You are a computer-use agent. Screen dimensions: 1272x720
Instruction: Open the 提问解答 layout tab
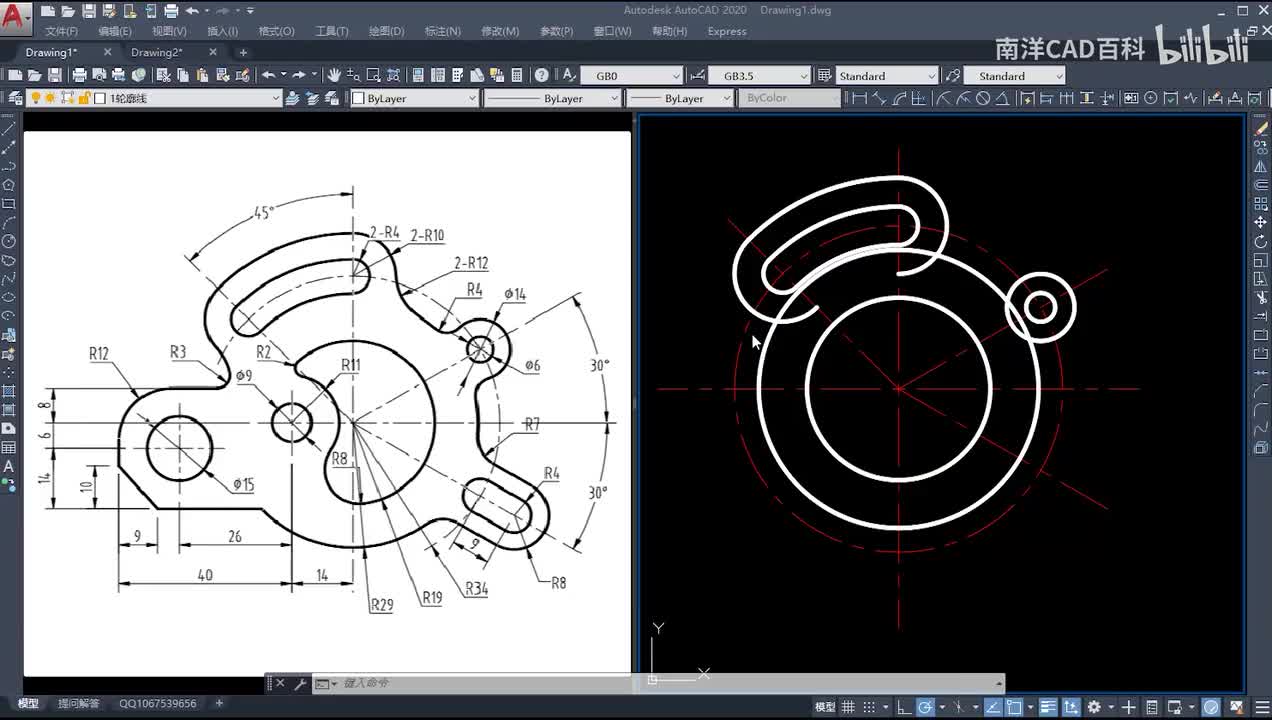79,704
